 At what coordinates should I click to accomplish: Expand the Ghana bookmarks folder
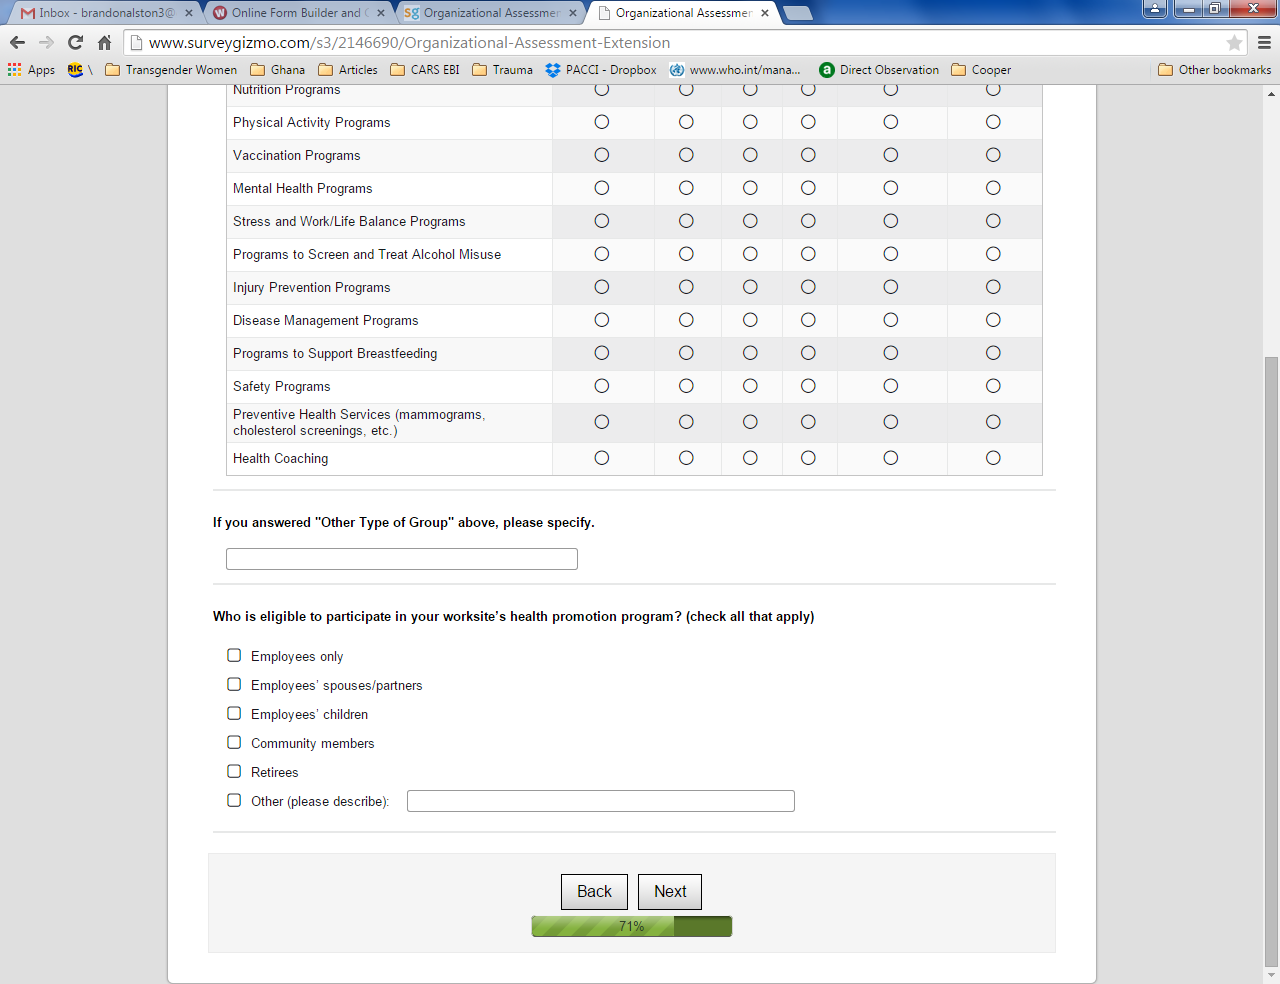click(277, 70)
